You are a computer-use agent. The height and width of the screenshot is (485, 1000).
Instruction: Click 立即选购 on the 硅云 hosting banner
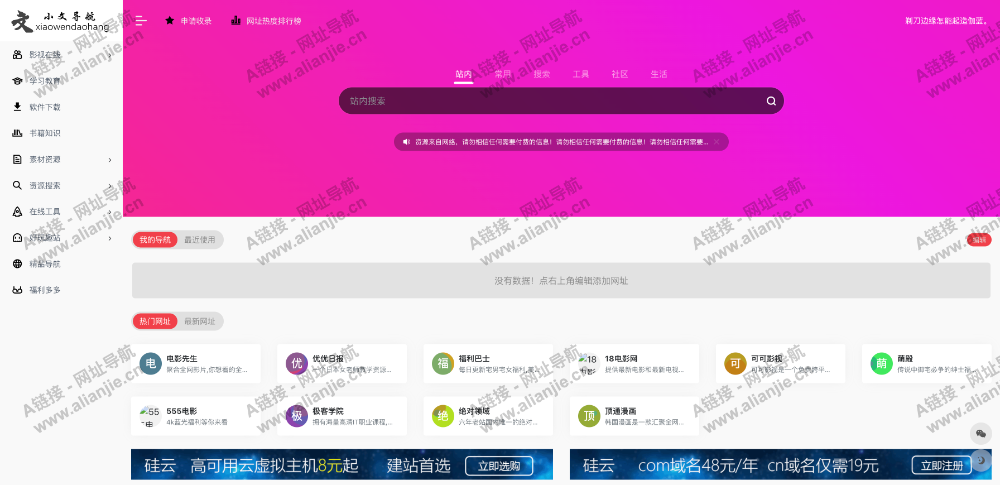tap(499, 466)
